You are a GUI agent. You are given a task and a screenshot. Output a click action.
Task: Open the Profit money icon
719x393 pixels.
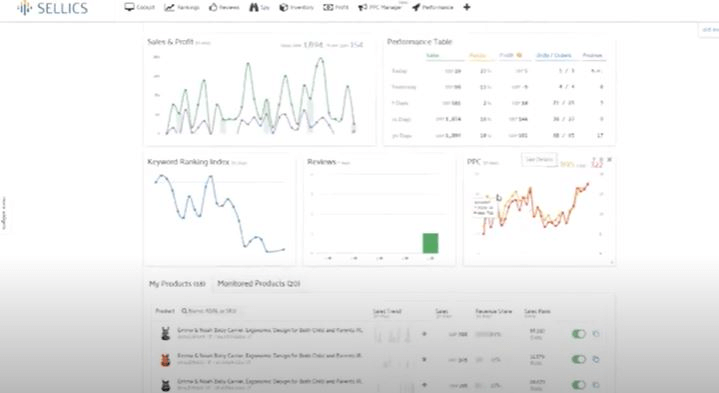328,7
